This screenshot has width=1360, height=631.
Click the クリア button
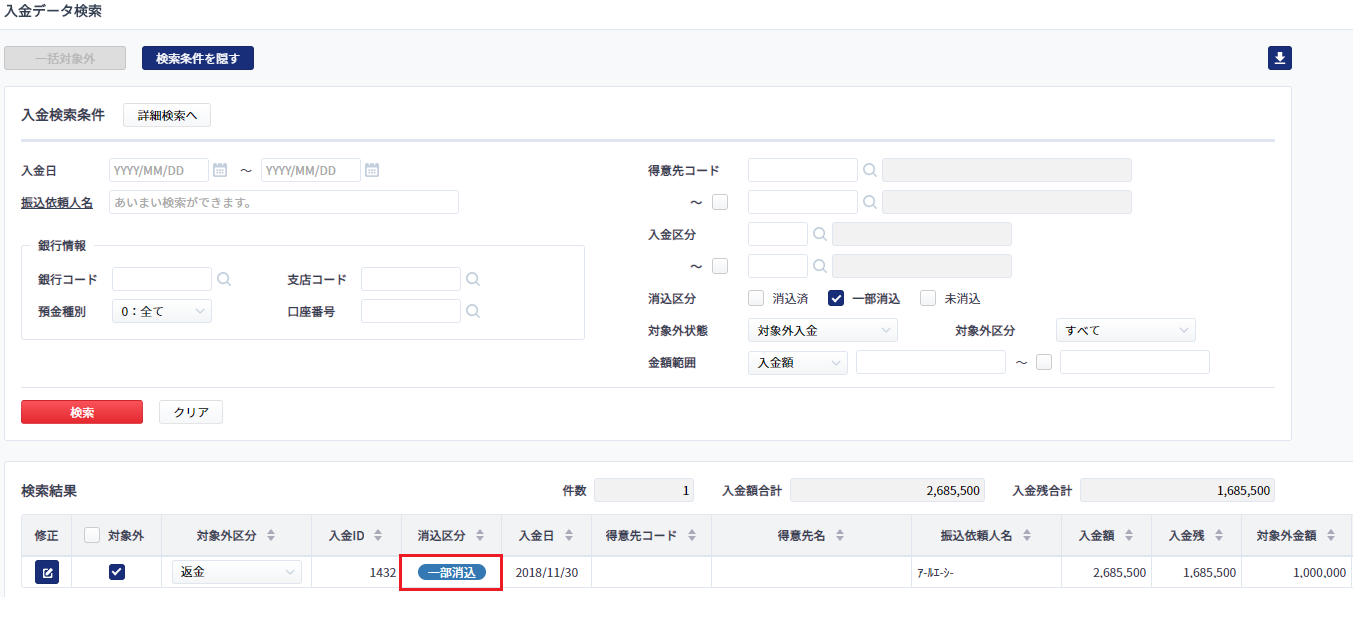(191, 412)
